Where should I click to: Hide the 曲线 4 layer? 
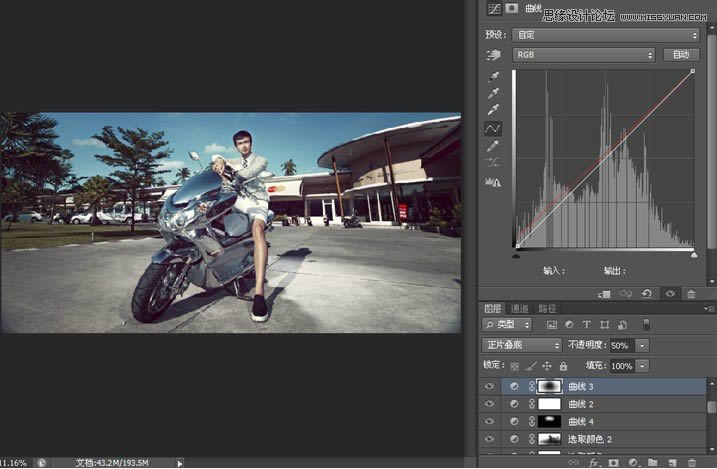pyautogui.click(x=489, y=421)
